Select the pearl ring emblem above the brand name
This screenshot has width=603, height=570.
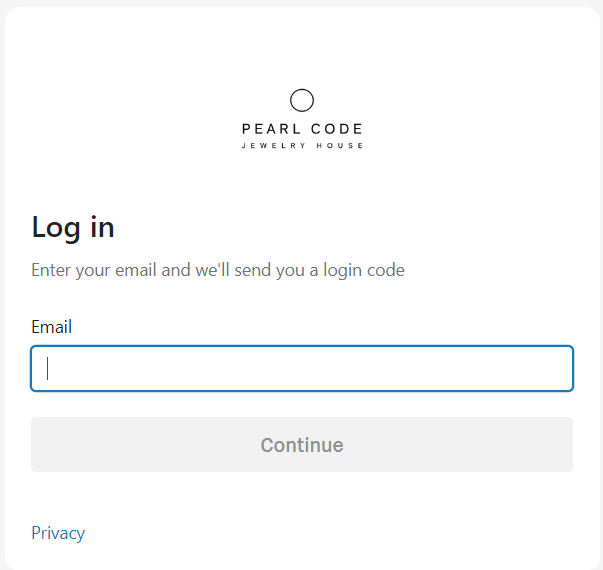coord(302,100)
